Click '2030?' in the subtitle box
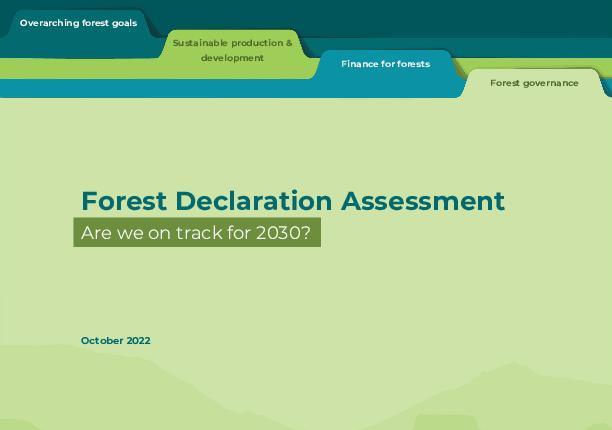Screen dimensions: 612x430 click(x=283, y=233)
